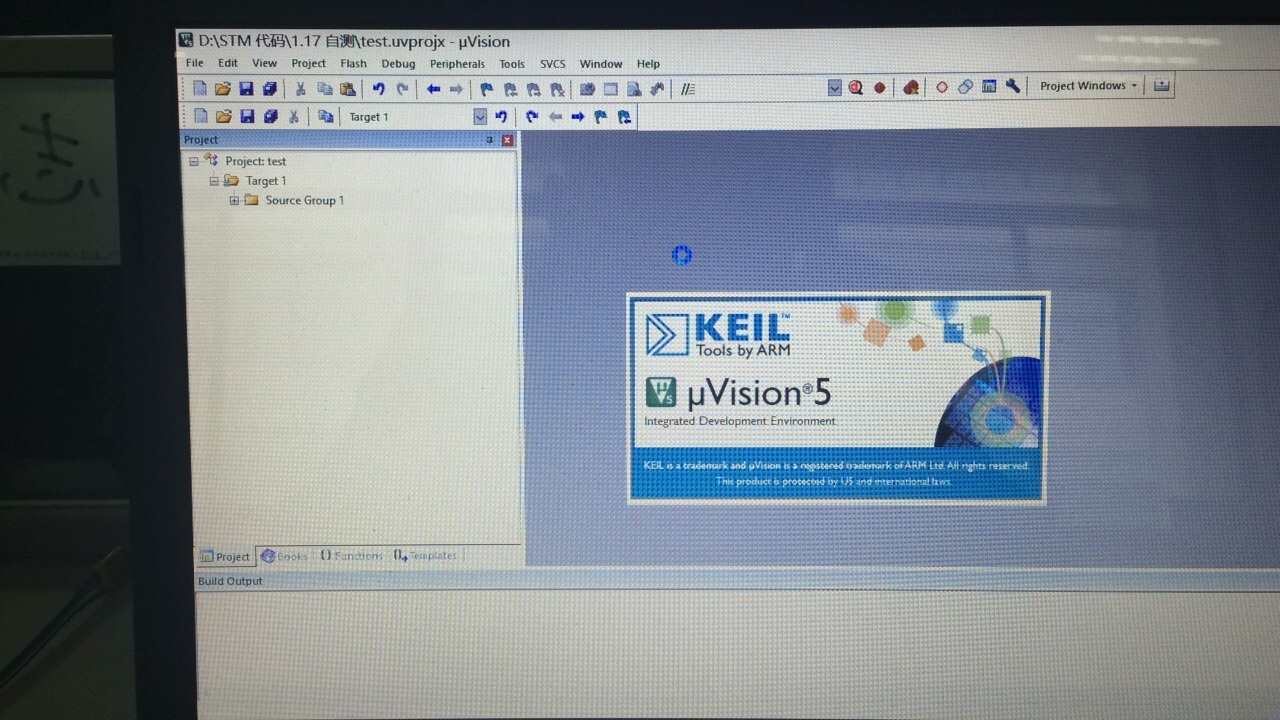
Task: Open the Peripherals menu
Action: (x=457, y=64)
